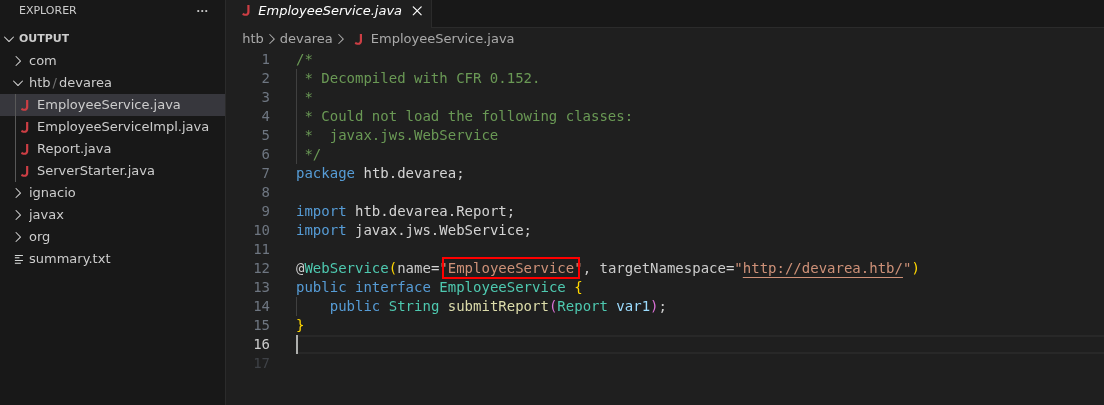Image resolution: width=1104 pixels, height=405 pixels.
Task: Select the EmployeeService.java editor tab
Action: pos(329,11)
